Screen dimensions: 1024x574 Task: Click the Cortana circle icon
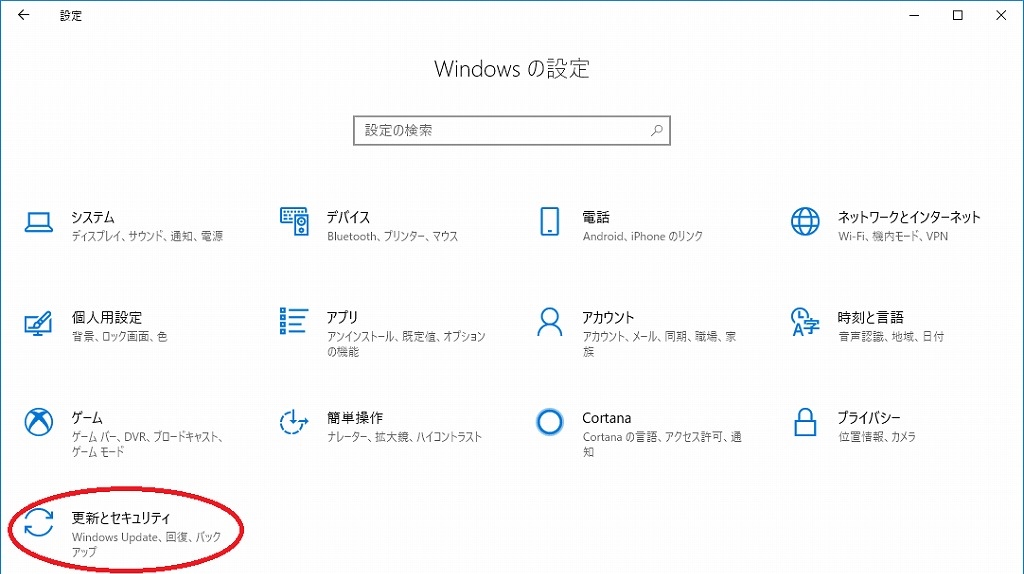pos(549,422)
